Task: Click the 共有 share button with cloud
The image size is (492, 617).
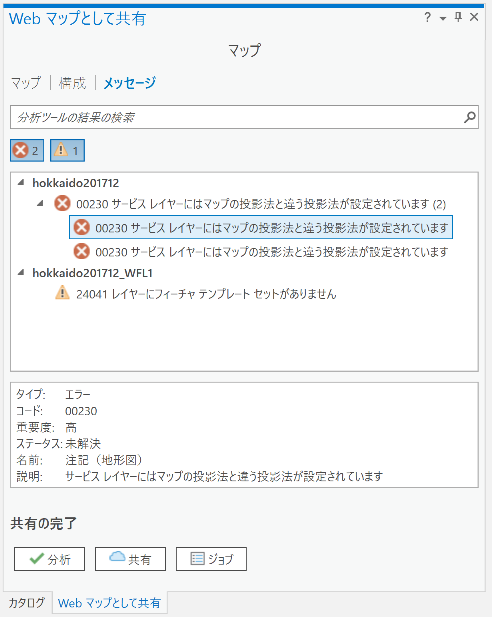Action: tap(130, 559)
